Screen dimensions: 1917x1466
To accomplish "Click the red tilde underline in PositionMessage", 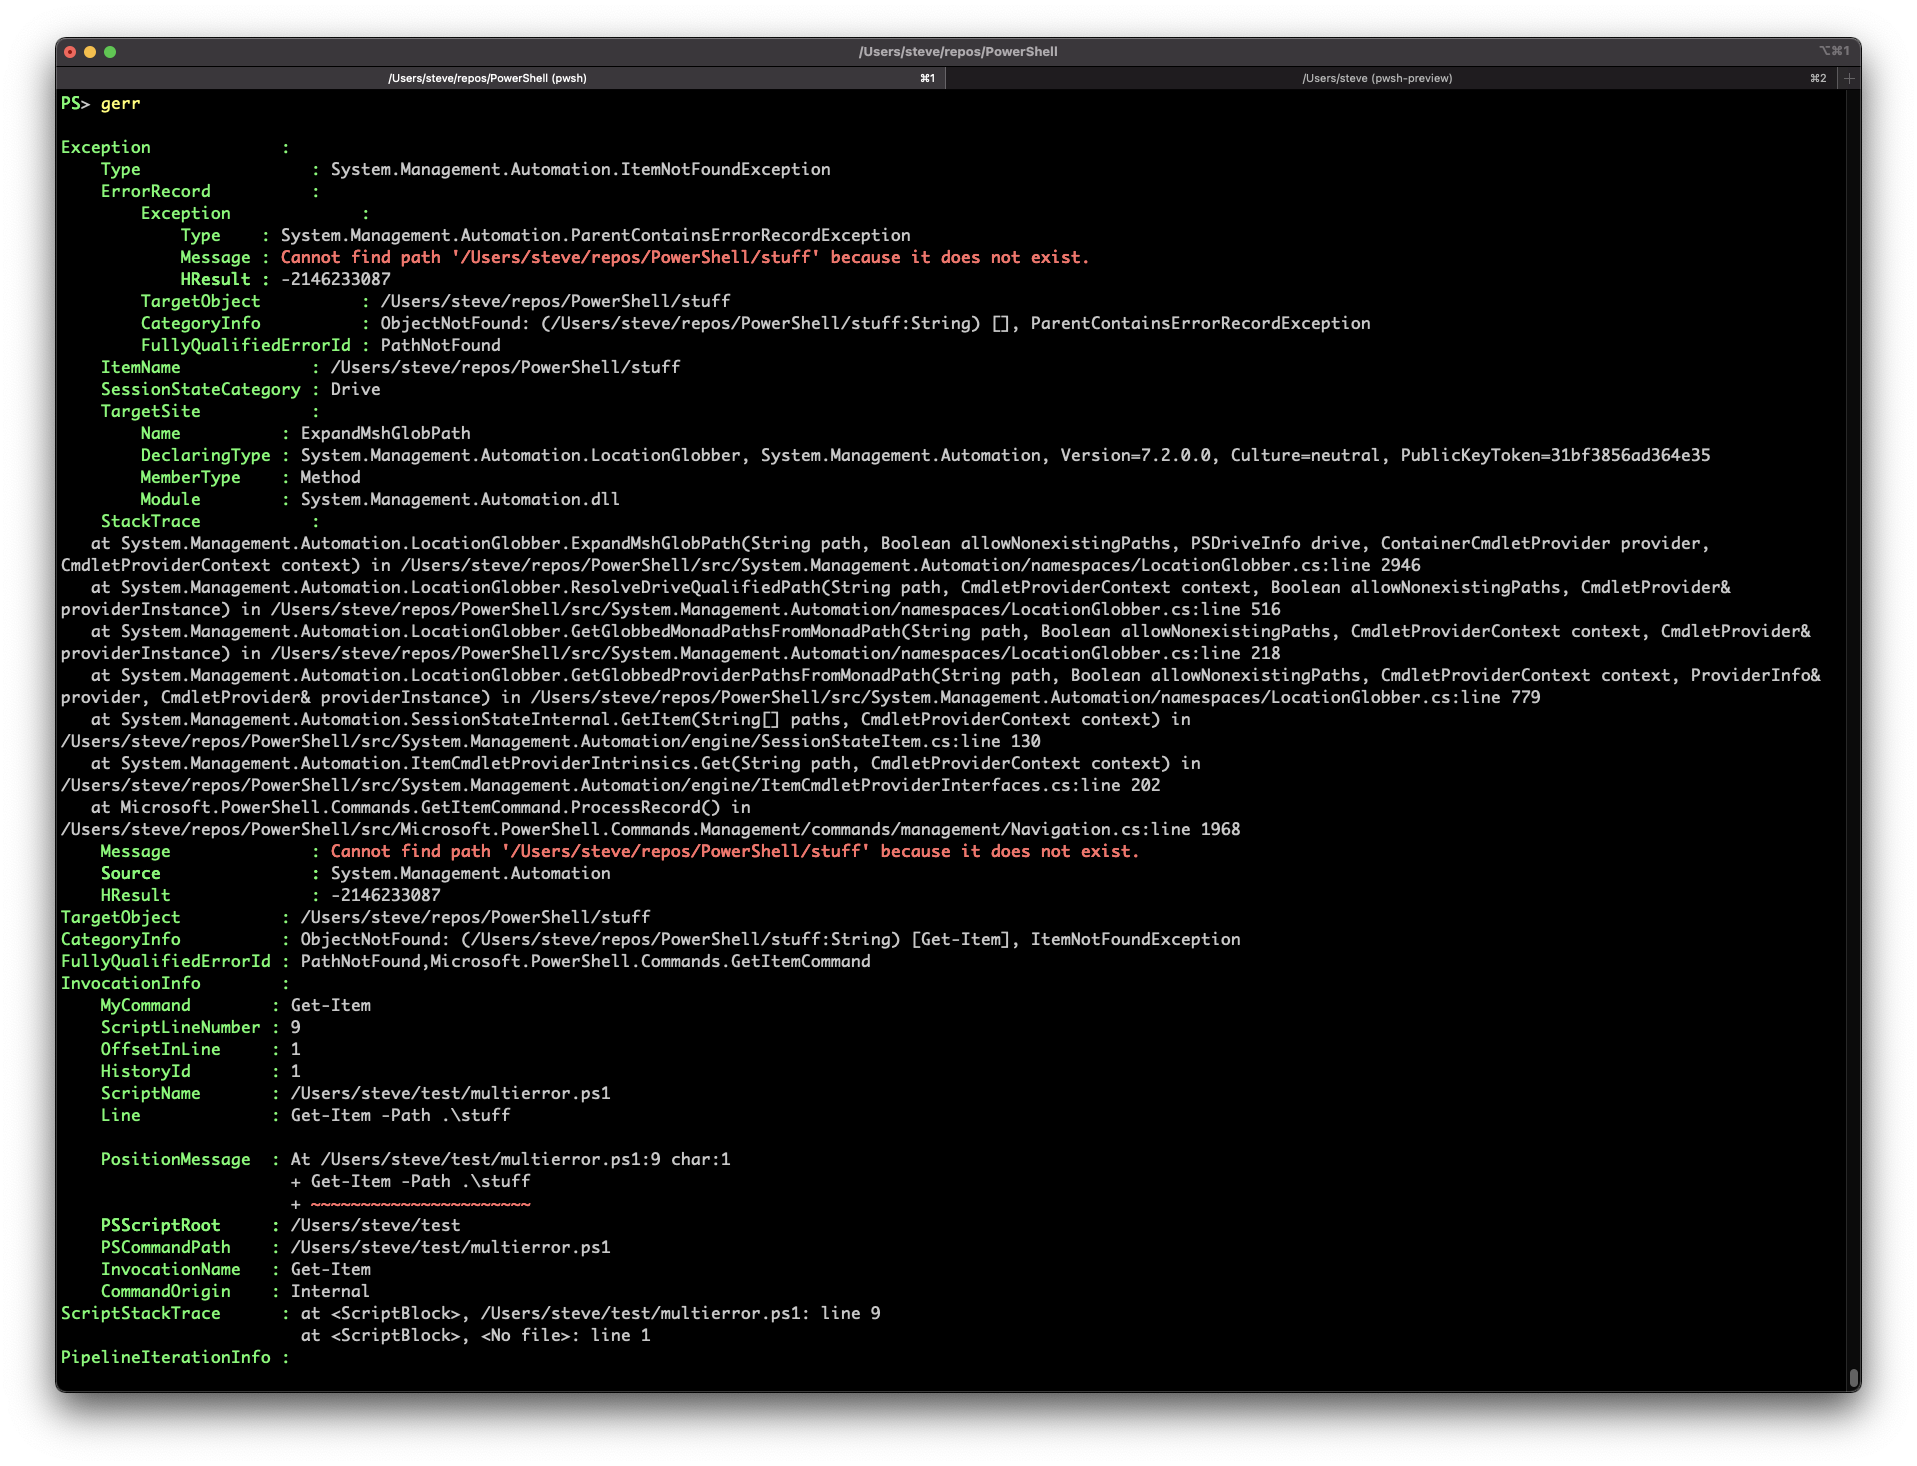I will (x=420, y=1204).
